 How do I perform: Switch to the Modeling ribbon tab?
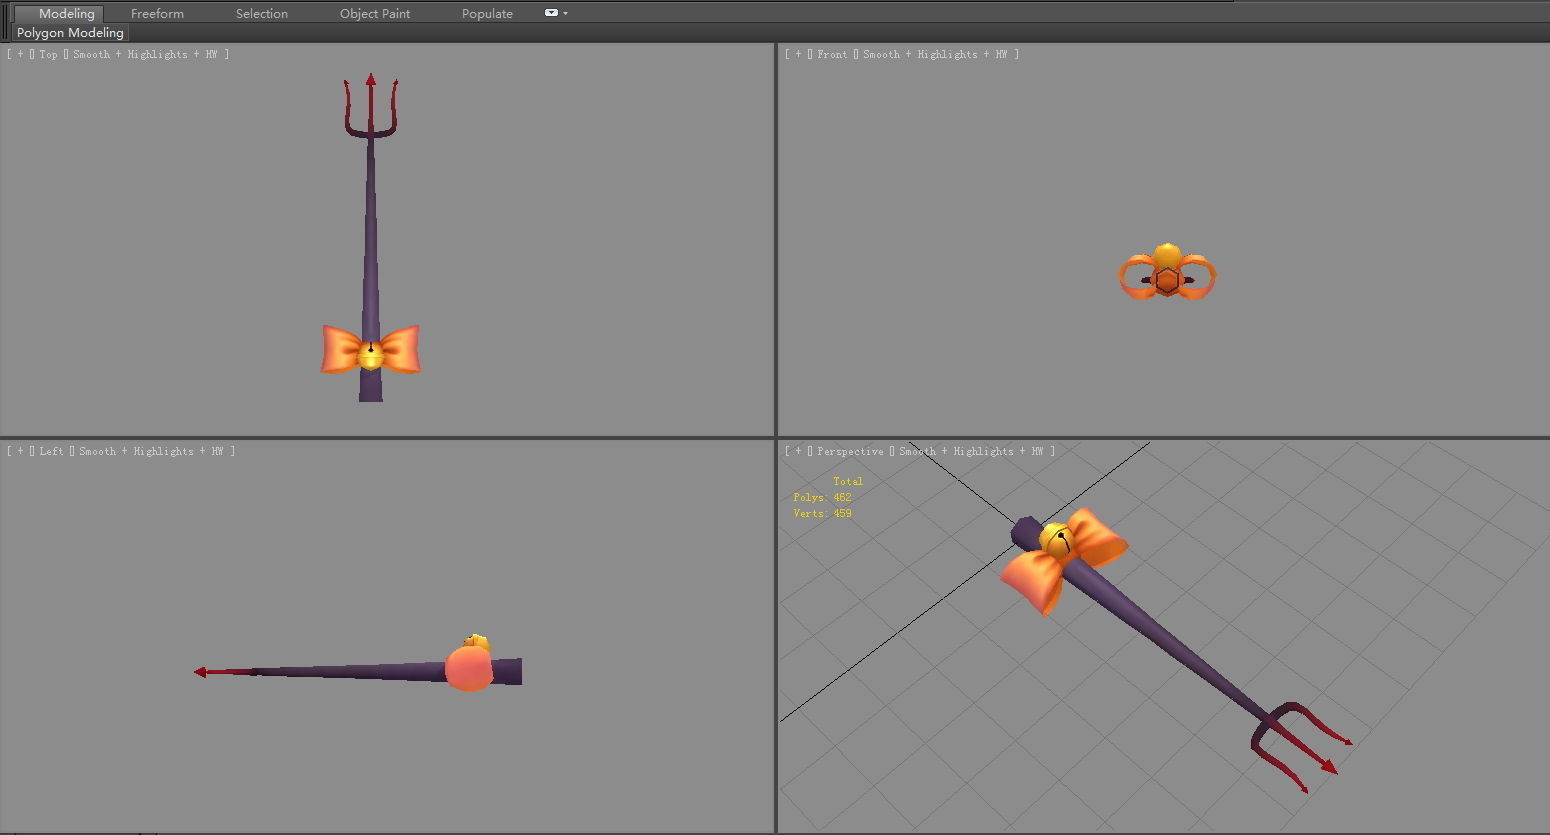coord(66,13)
